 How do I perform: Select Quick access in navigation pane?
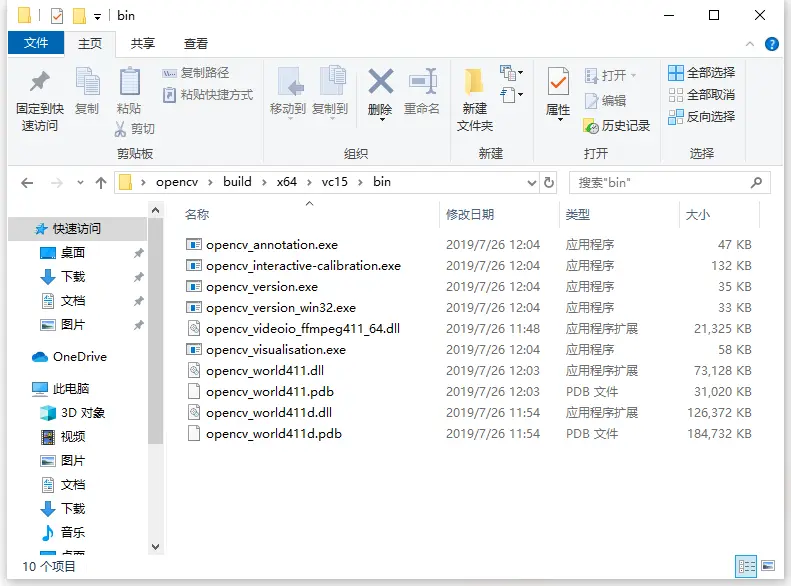(x=77, y=229)
